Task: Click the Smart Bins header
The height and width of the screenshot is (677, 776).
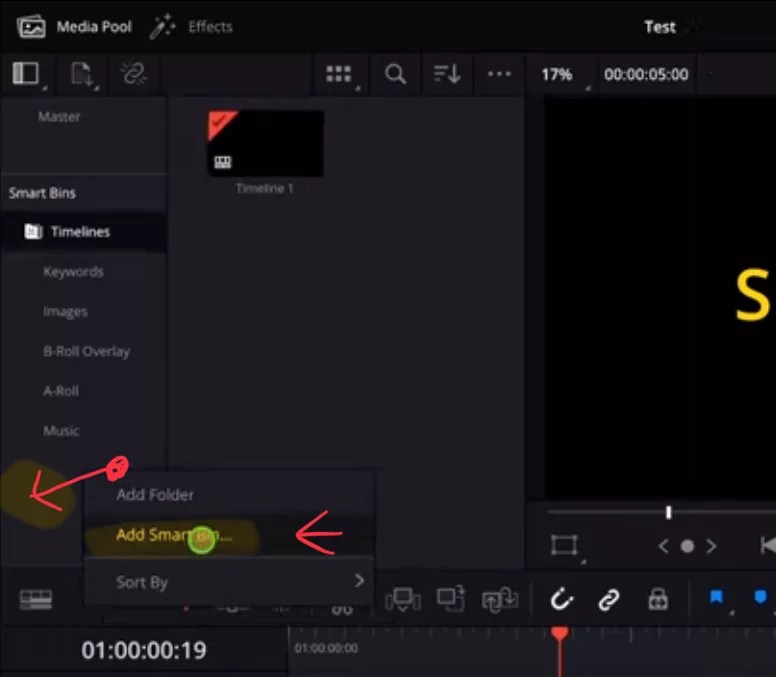Action: tap(42, 193)
